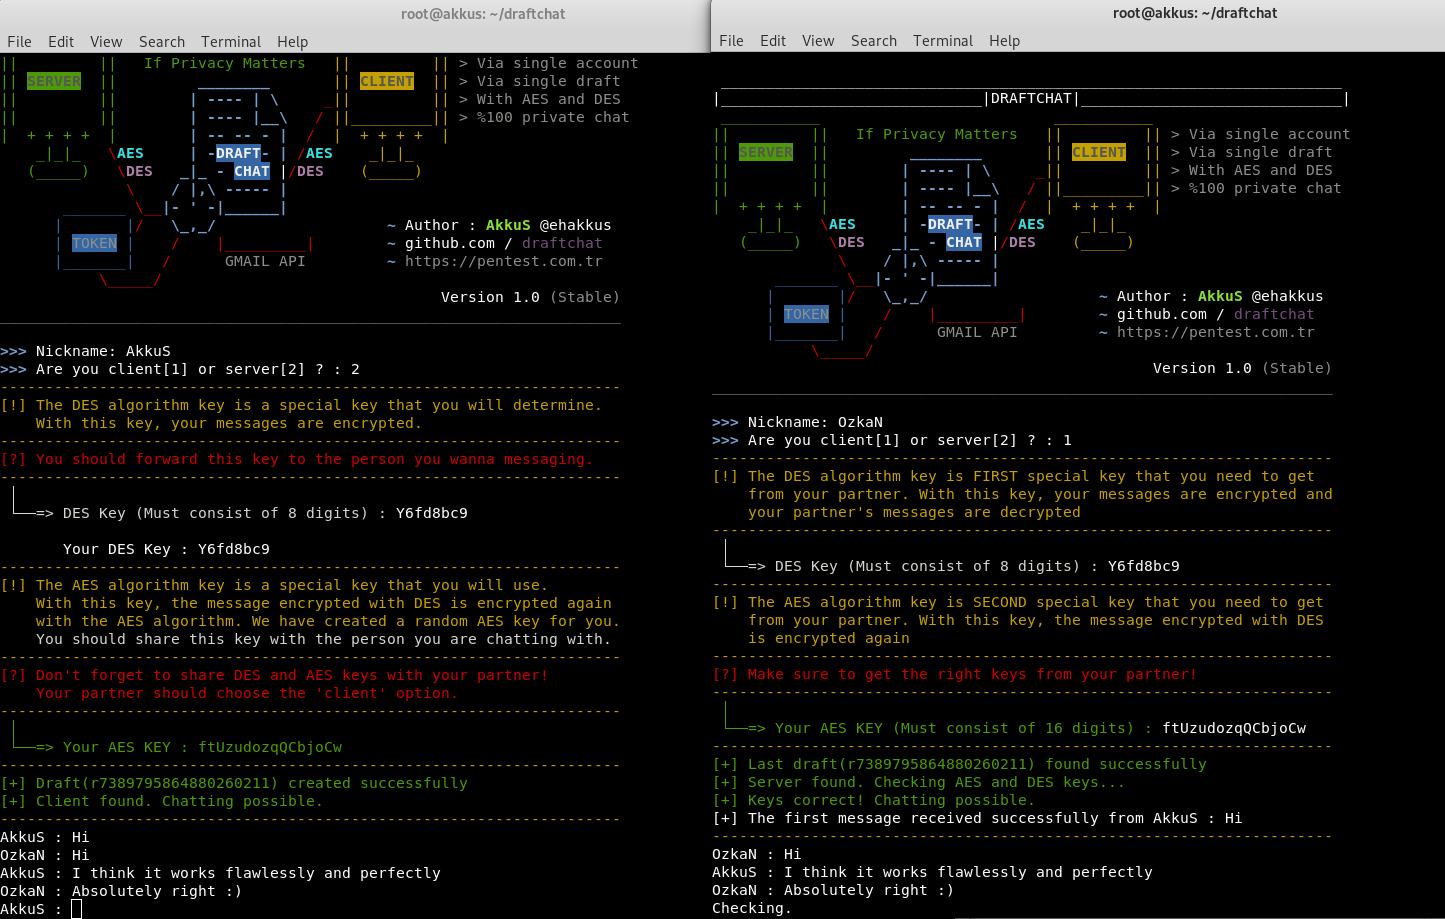This screenshot has height=919, width=1445.
Task: Click 'Don't forget to share DES and AES' warning
Action: click(292, 675)
